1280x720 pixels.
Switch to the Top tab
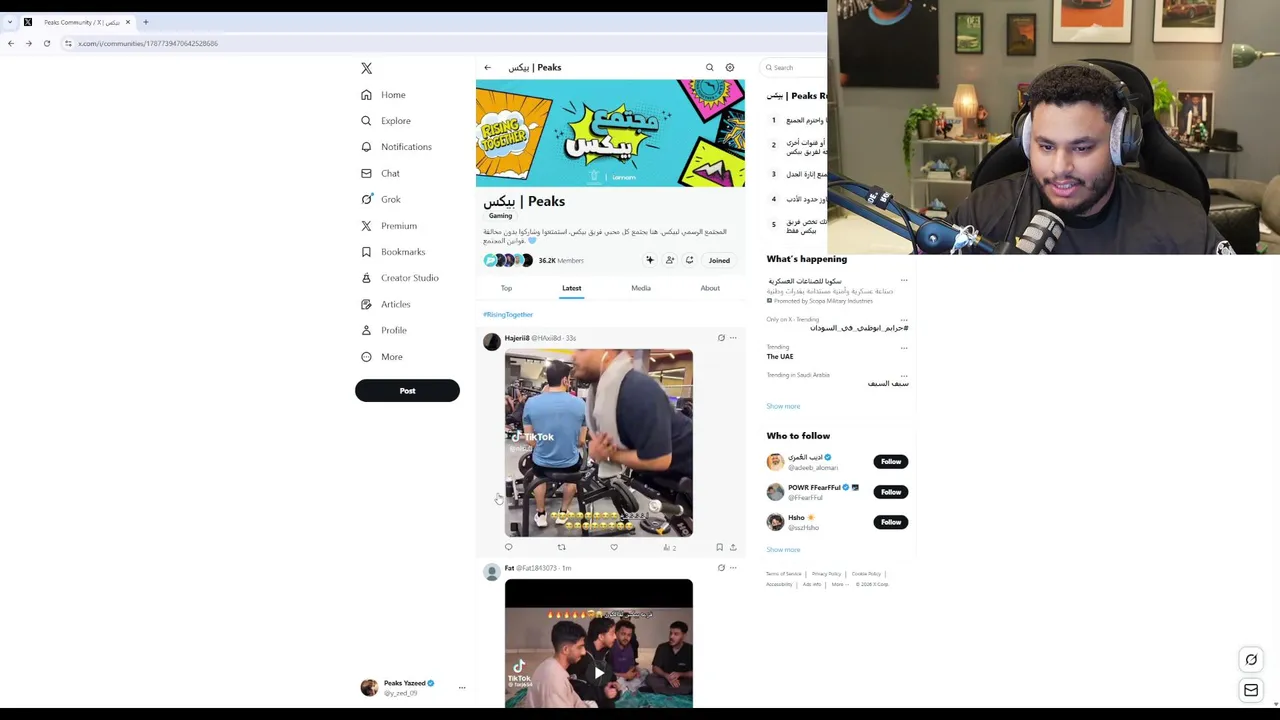(506, 288)
